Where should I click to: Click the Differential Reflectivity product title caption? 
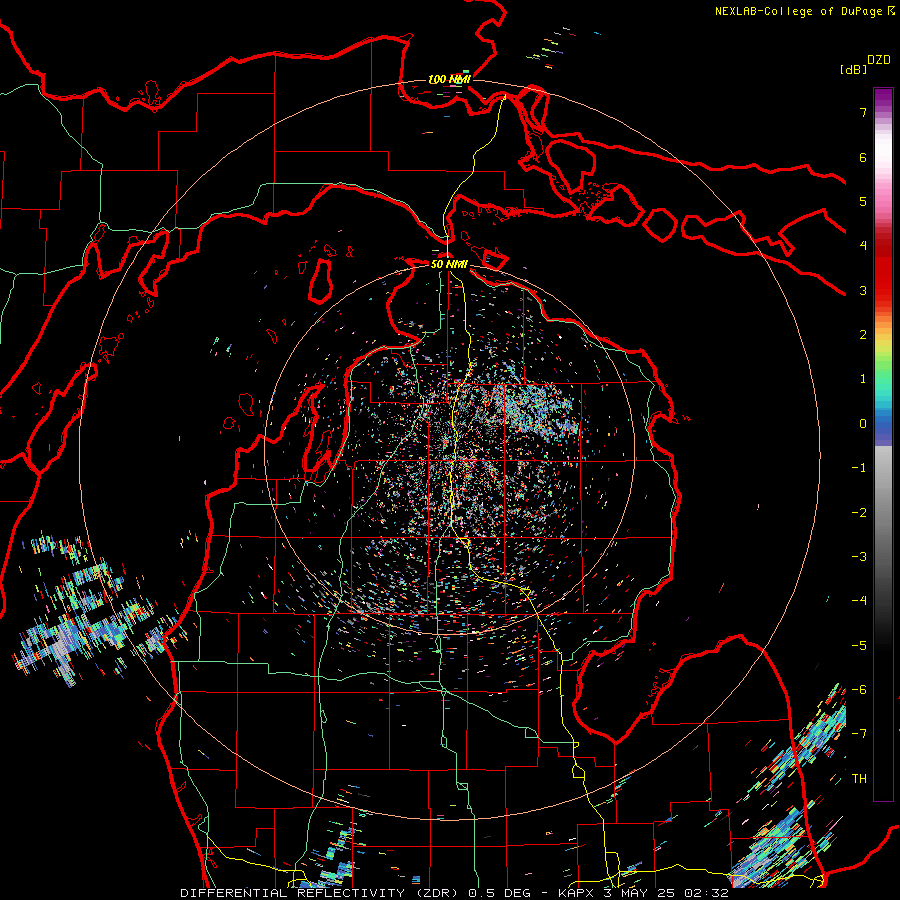click(454, 893)
